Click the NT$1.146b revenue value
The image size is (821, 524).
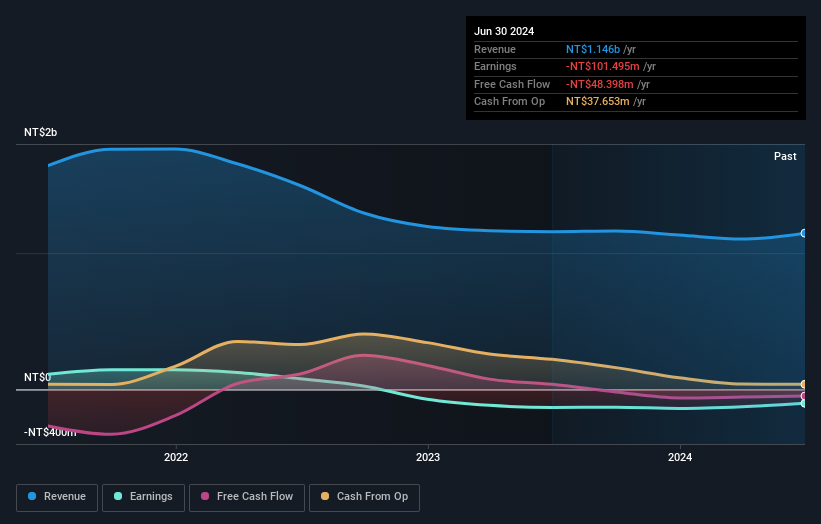(x=593, y=49)
